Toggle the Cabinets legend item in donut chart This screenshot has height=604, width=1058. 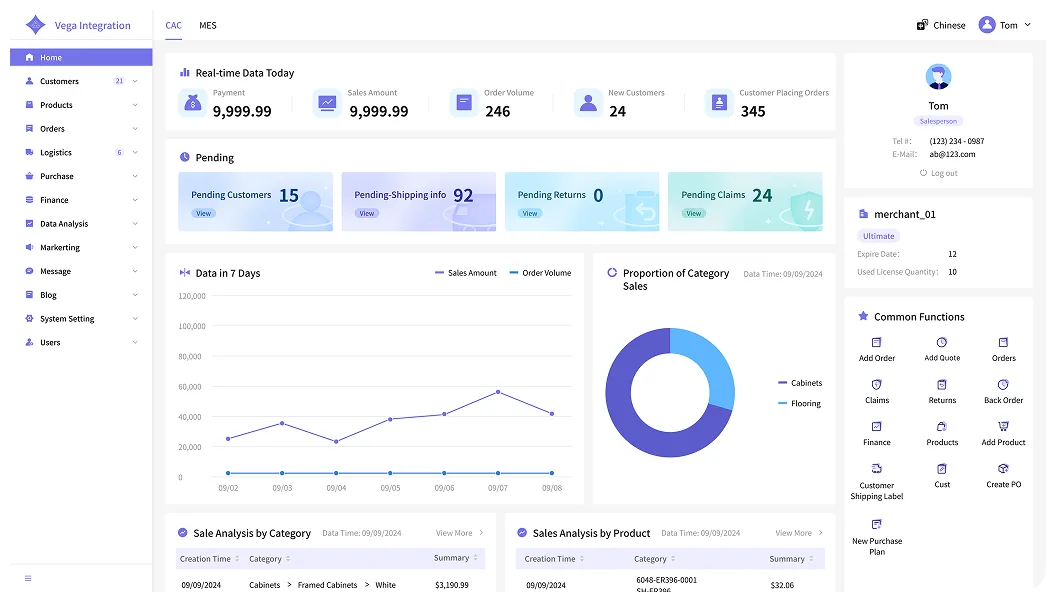click(x=800, y=383)
